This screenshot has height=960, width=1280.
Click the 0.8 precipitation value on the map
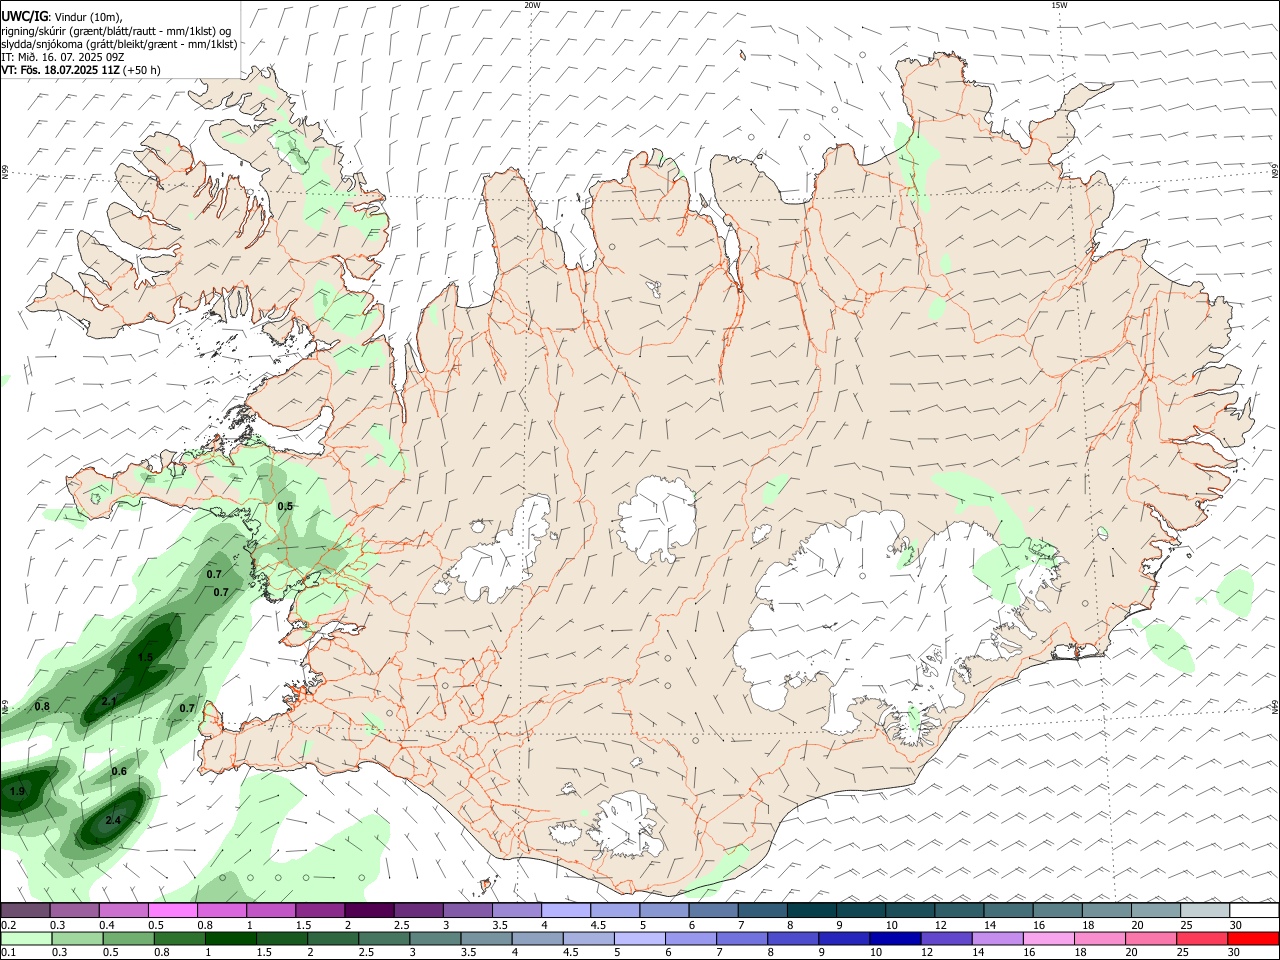point(42,707)
